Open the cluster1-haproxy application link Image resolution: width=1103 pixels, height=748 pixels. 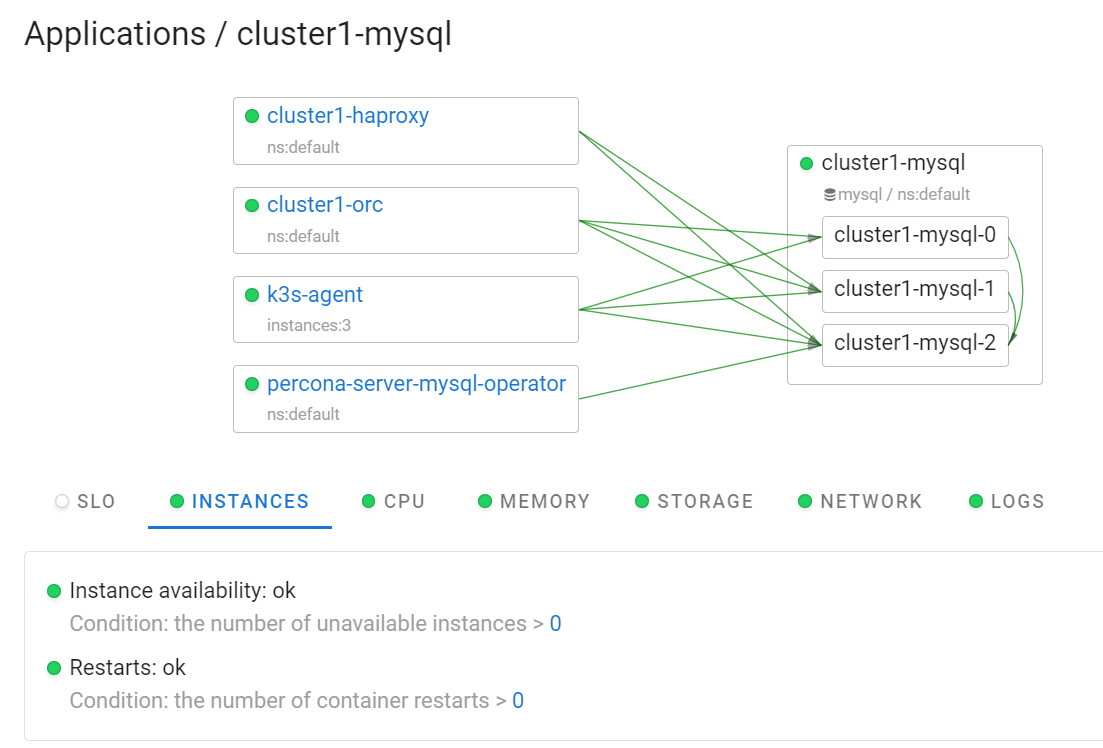click(347, 116)
